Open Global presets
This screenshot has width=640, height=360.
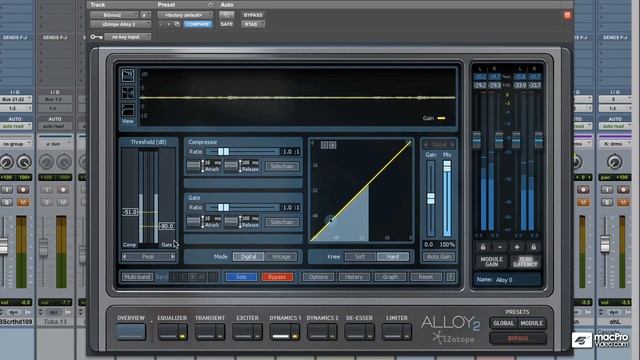point(504,323)
